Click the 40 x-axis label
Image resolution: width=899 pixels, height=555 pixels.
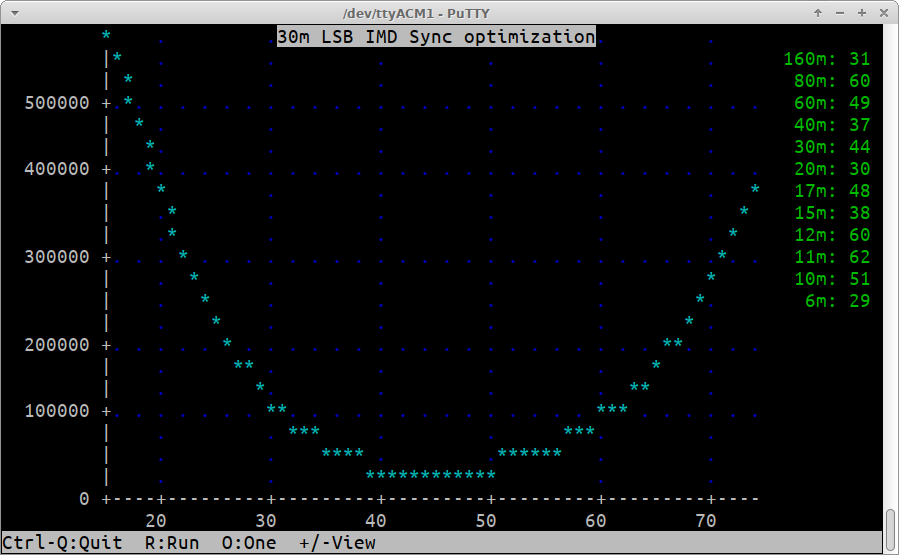coord(376,520)
